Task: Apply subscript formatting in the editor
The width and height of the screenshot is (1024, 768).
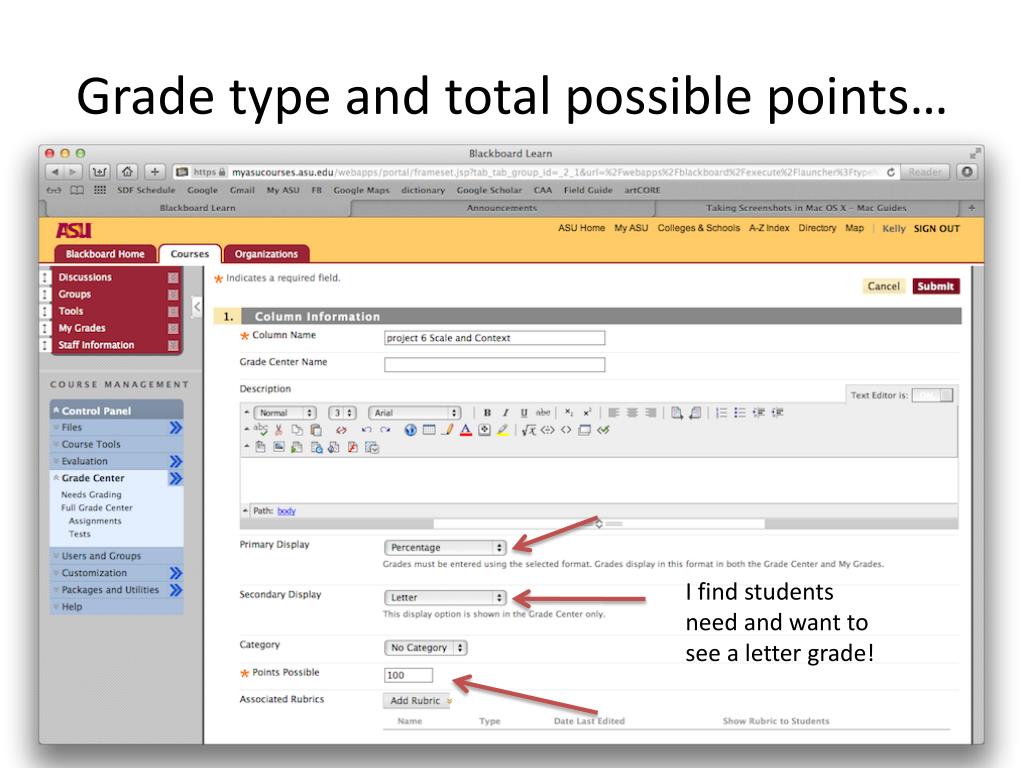Action: click(x=569, y=413)
